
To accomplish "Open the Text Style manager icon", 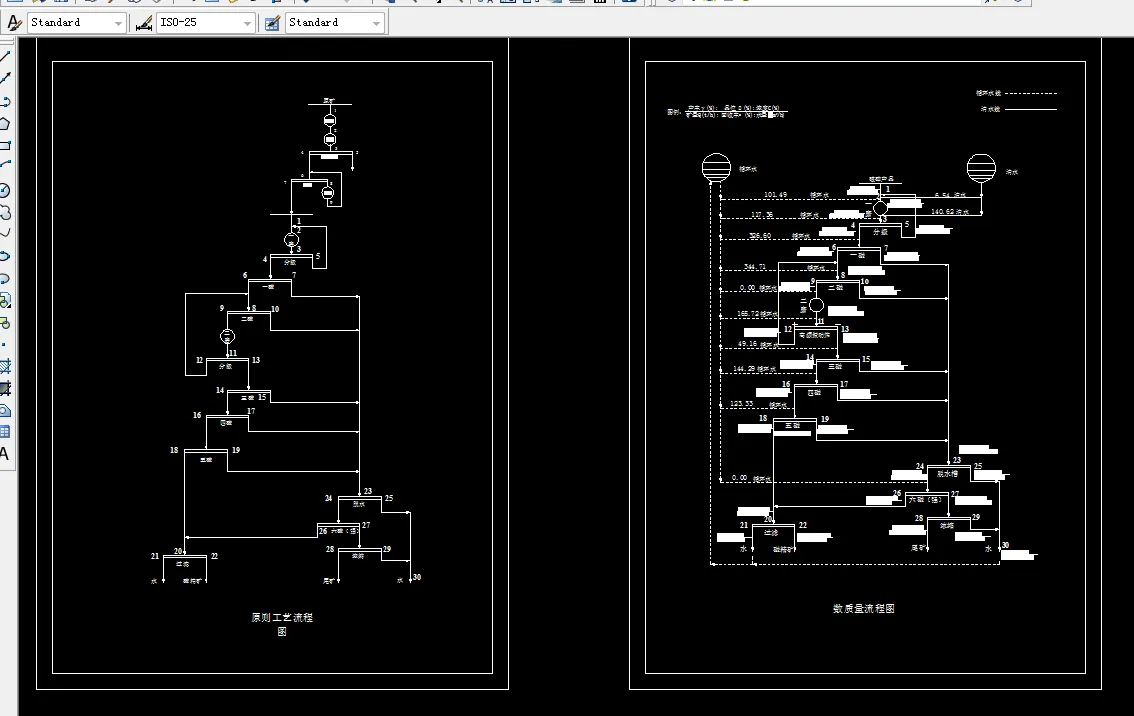I will [14, 23].
